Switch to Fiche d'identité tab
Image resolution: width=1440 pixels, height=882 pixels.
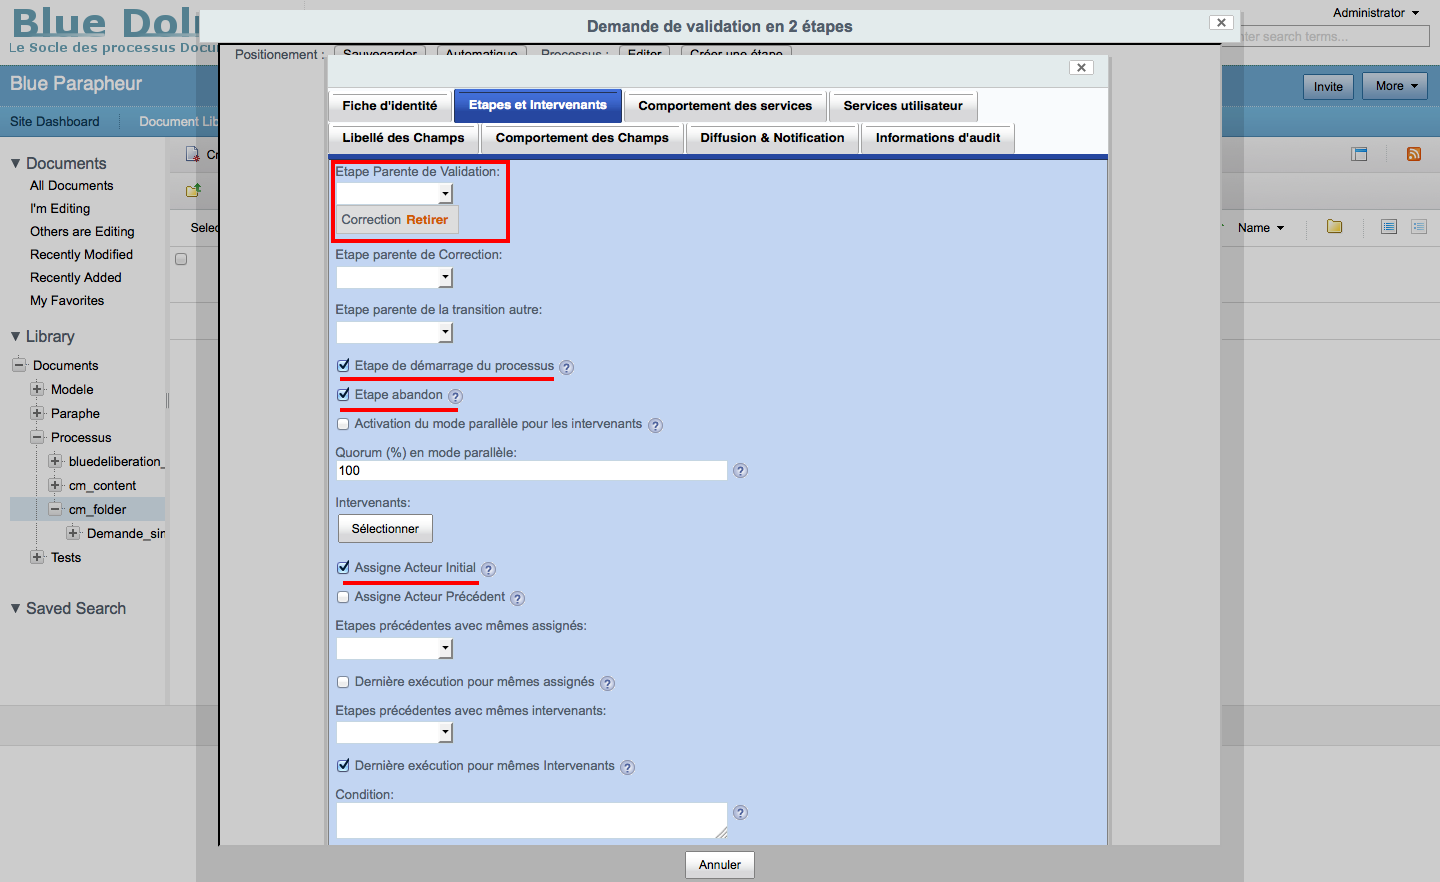point(390,106)
